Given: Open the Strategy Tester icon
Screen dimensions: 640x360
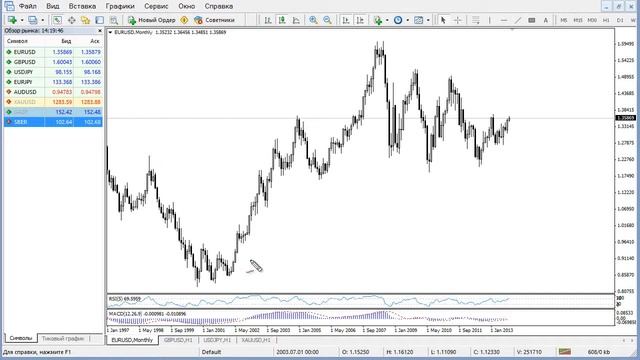Looking at the screenshot, I should point(114,20).
